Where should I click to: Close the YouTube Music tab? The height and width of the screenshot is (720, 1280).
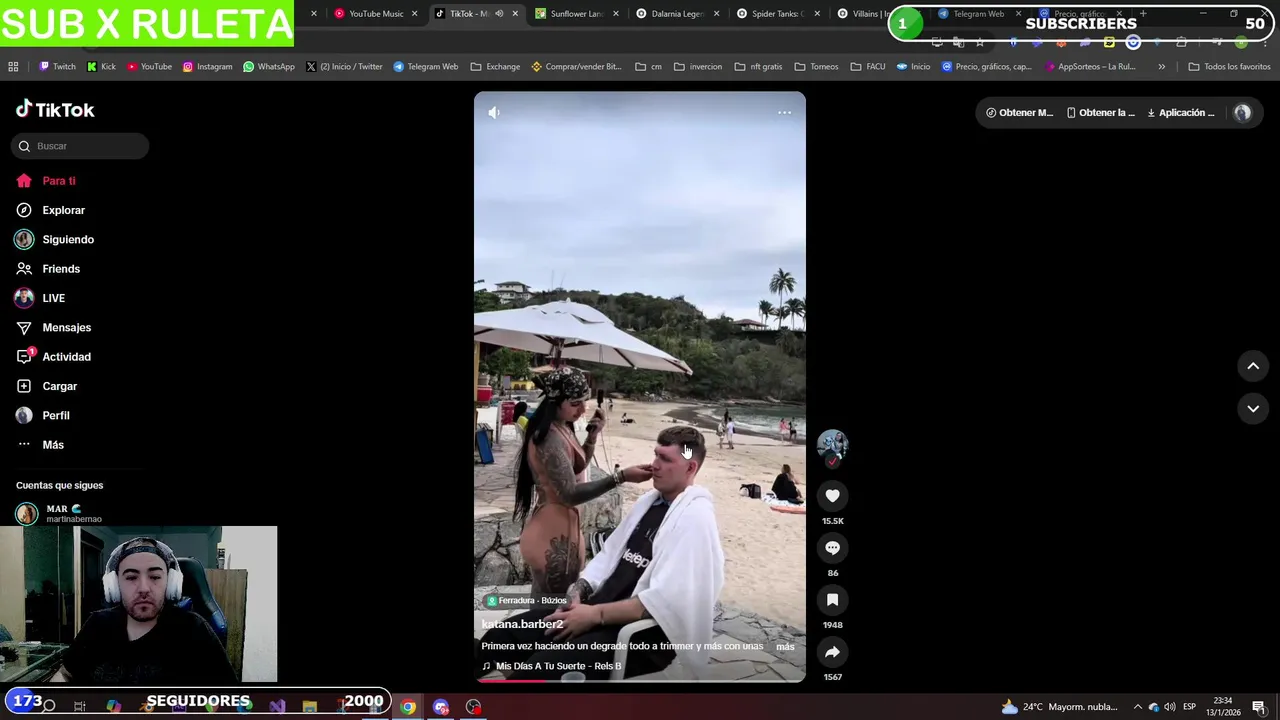414,14
